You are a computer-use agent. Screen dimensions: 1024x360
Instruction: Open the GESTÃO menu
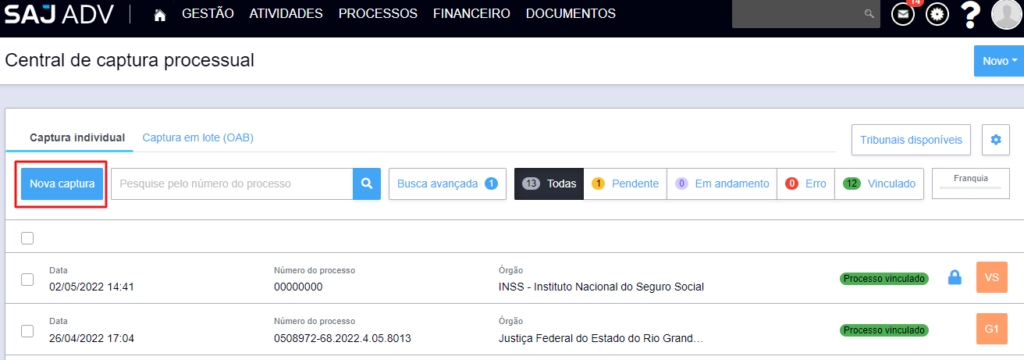point(208,14)
